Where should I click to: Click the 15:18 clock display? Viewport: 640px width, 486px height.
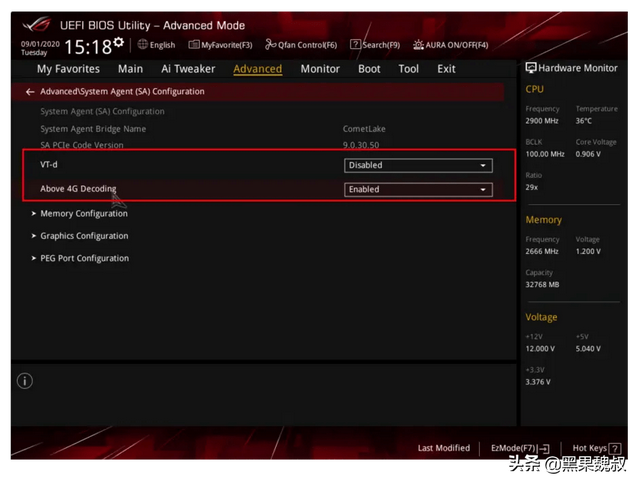(x=88, y=47)
